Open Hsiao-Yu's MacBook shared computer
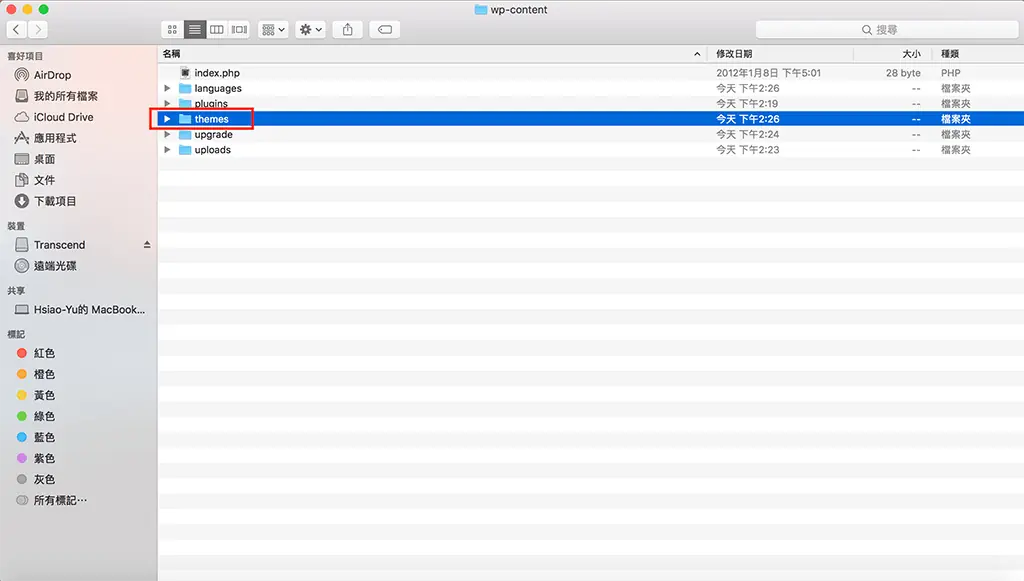Screen dimensions: 1024x581 pos(78,309)
